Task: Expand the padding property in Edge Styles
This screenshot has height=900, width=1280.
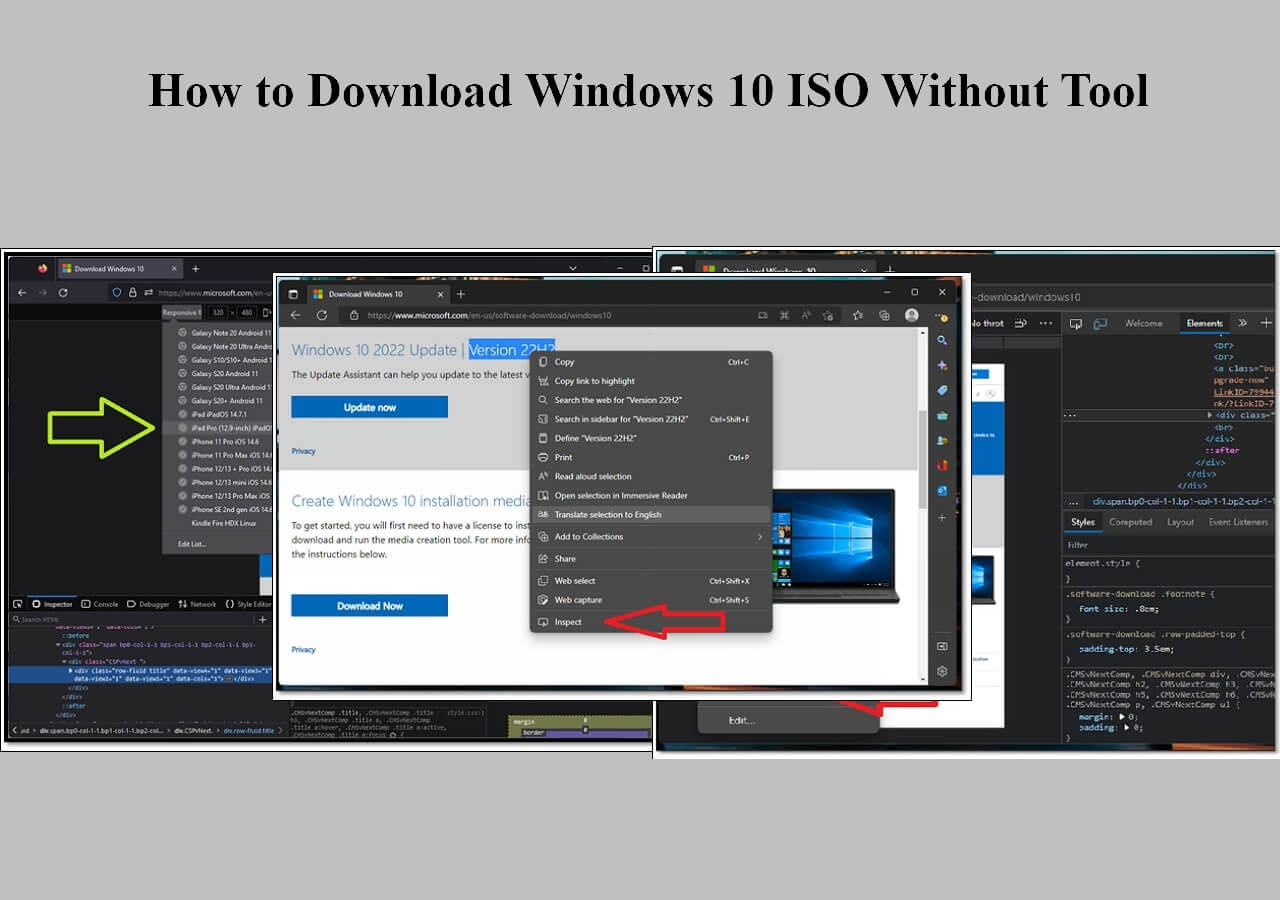Action: 1127,727
